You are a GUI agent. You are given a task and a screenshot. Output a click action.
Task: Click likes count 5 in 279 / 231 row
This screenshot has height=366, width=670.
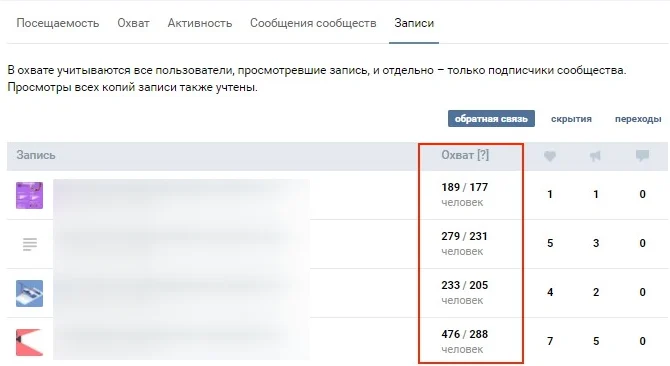550,243
